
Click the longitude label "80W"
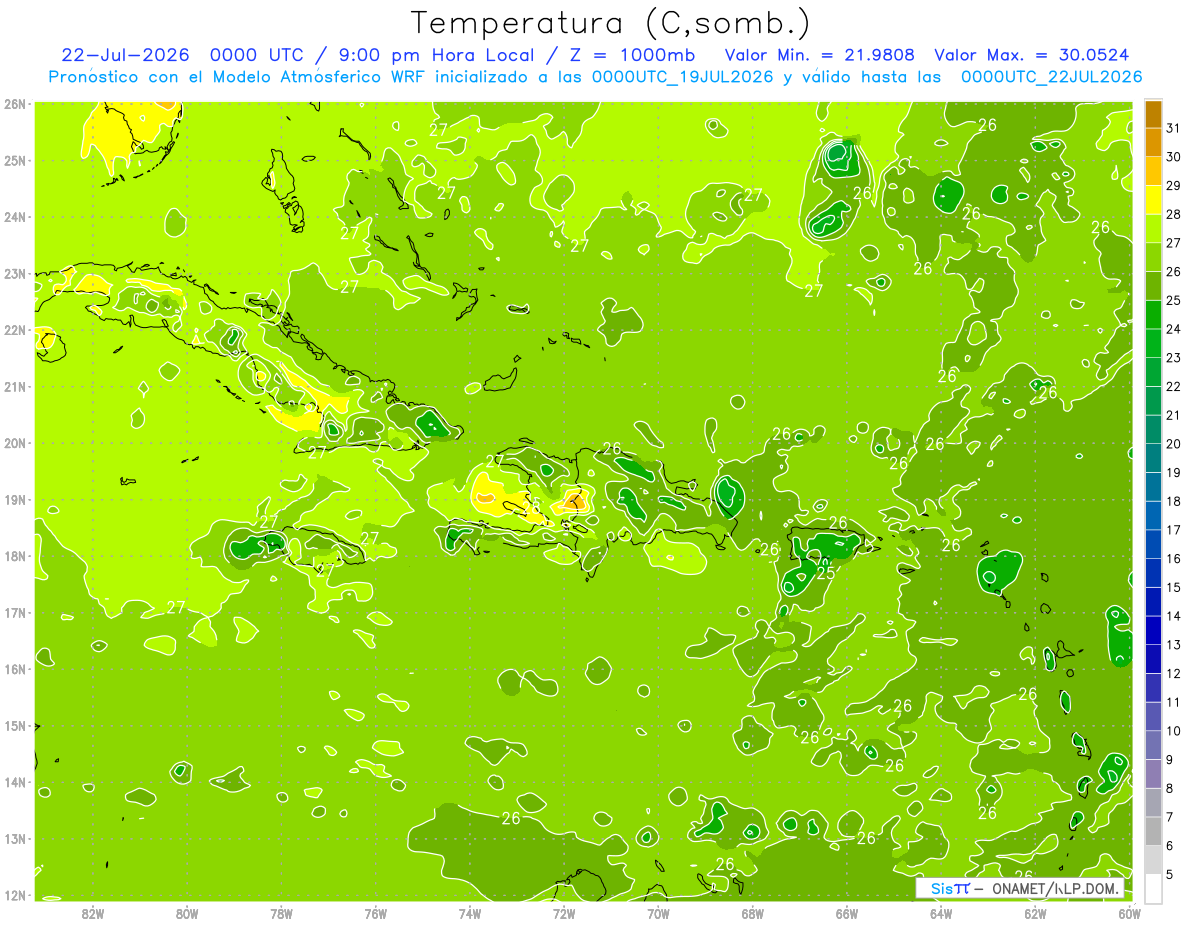(187, 913)
